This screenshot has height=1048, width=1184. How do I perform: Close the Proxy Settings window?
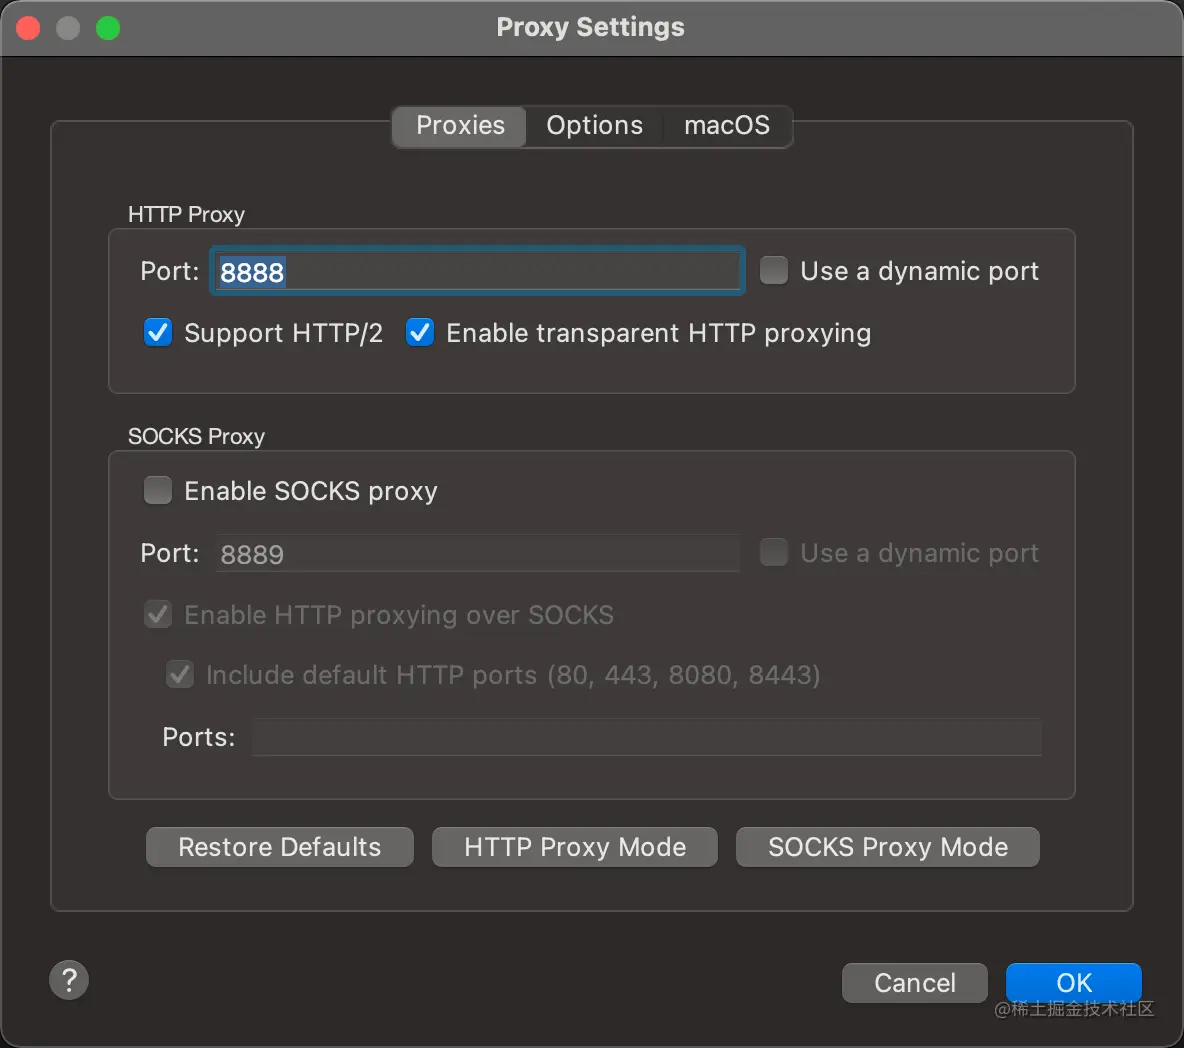28,28
